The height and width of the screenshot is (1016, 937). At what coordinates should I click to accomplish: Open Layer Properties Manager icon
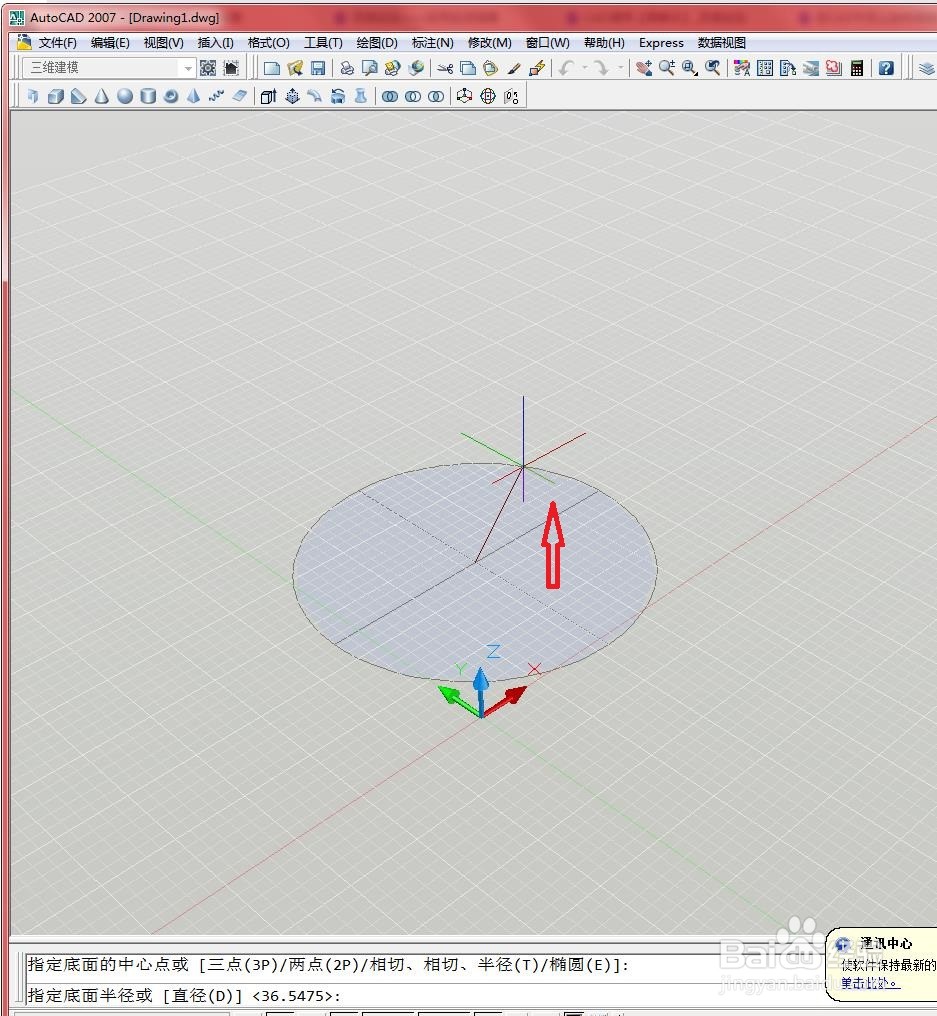[927, 68]
